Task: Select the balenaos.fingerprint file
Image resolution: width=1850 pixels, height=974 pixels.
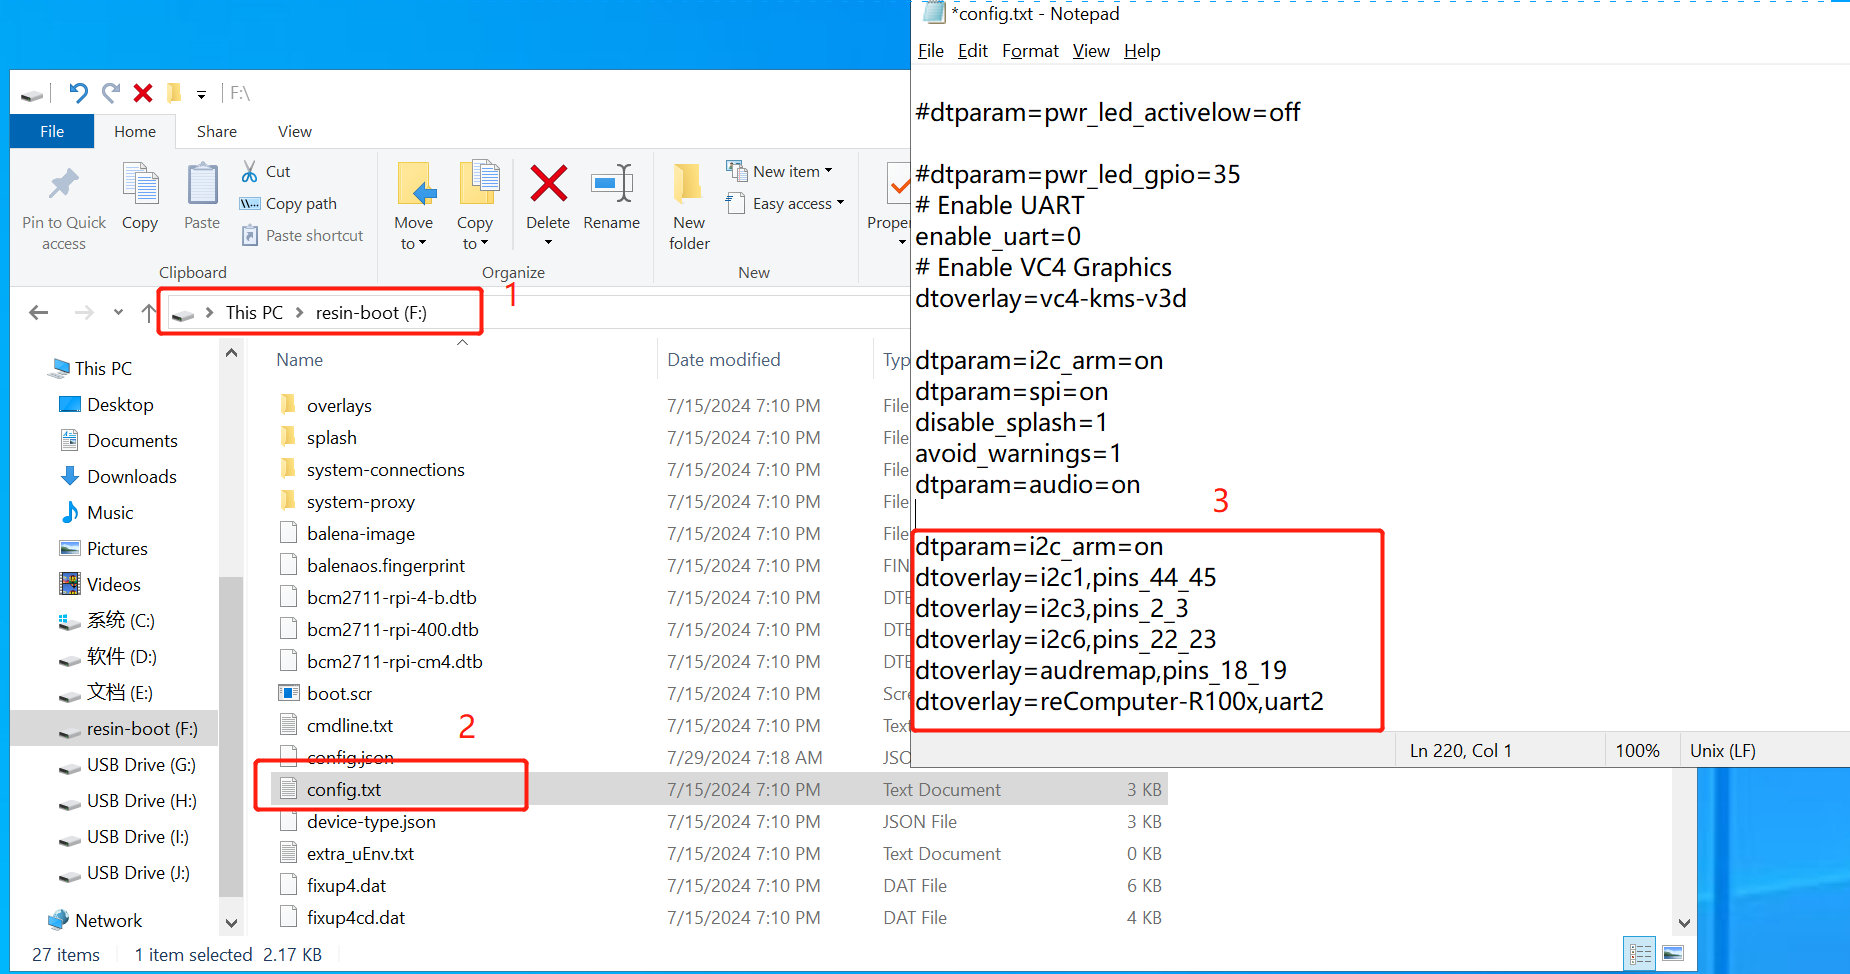Action: point(385,566)
